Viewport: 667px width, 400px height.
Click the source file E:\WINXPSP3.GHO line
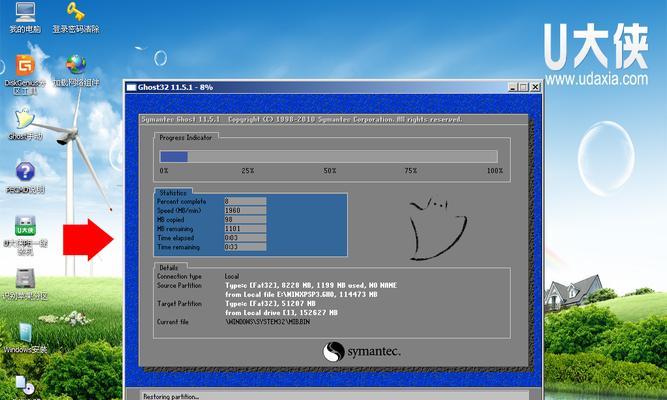click(x=301, y=294)
